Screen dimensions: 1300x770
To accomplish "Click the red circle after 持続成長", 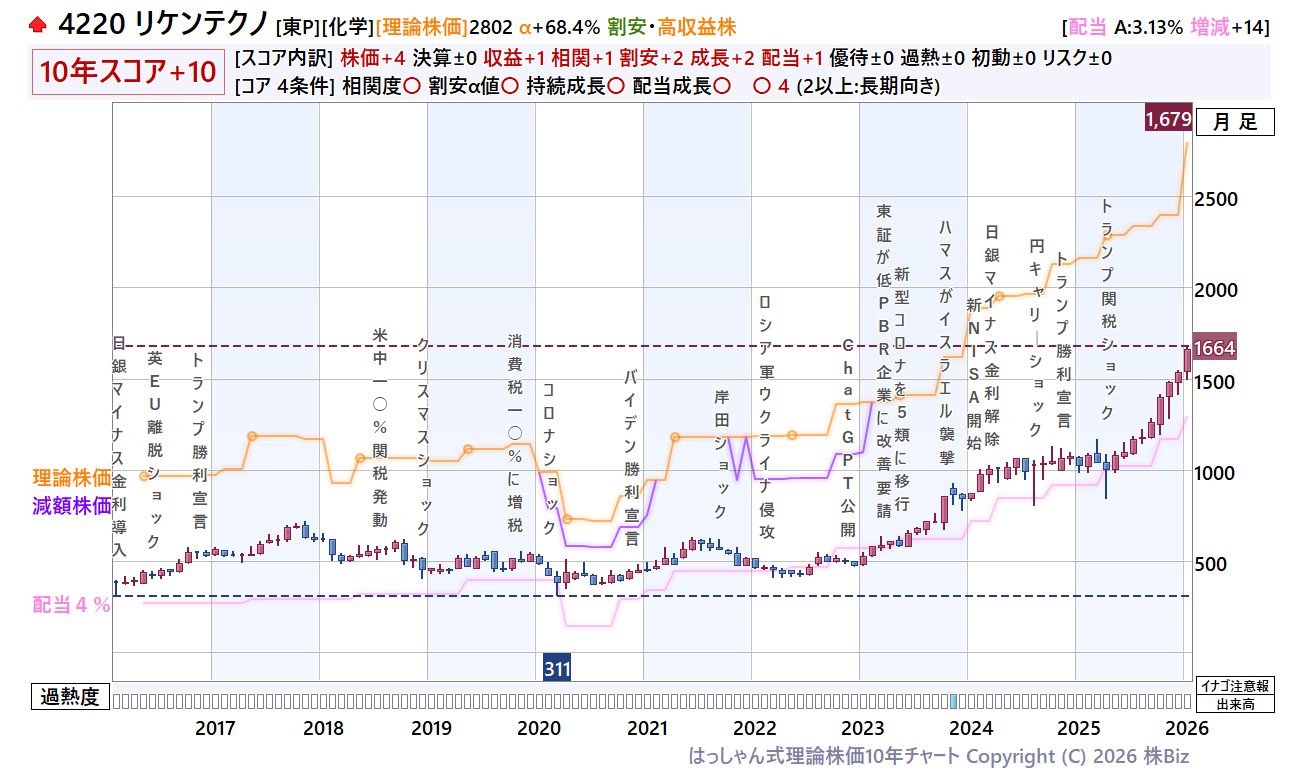I will tap(616, 86).
